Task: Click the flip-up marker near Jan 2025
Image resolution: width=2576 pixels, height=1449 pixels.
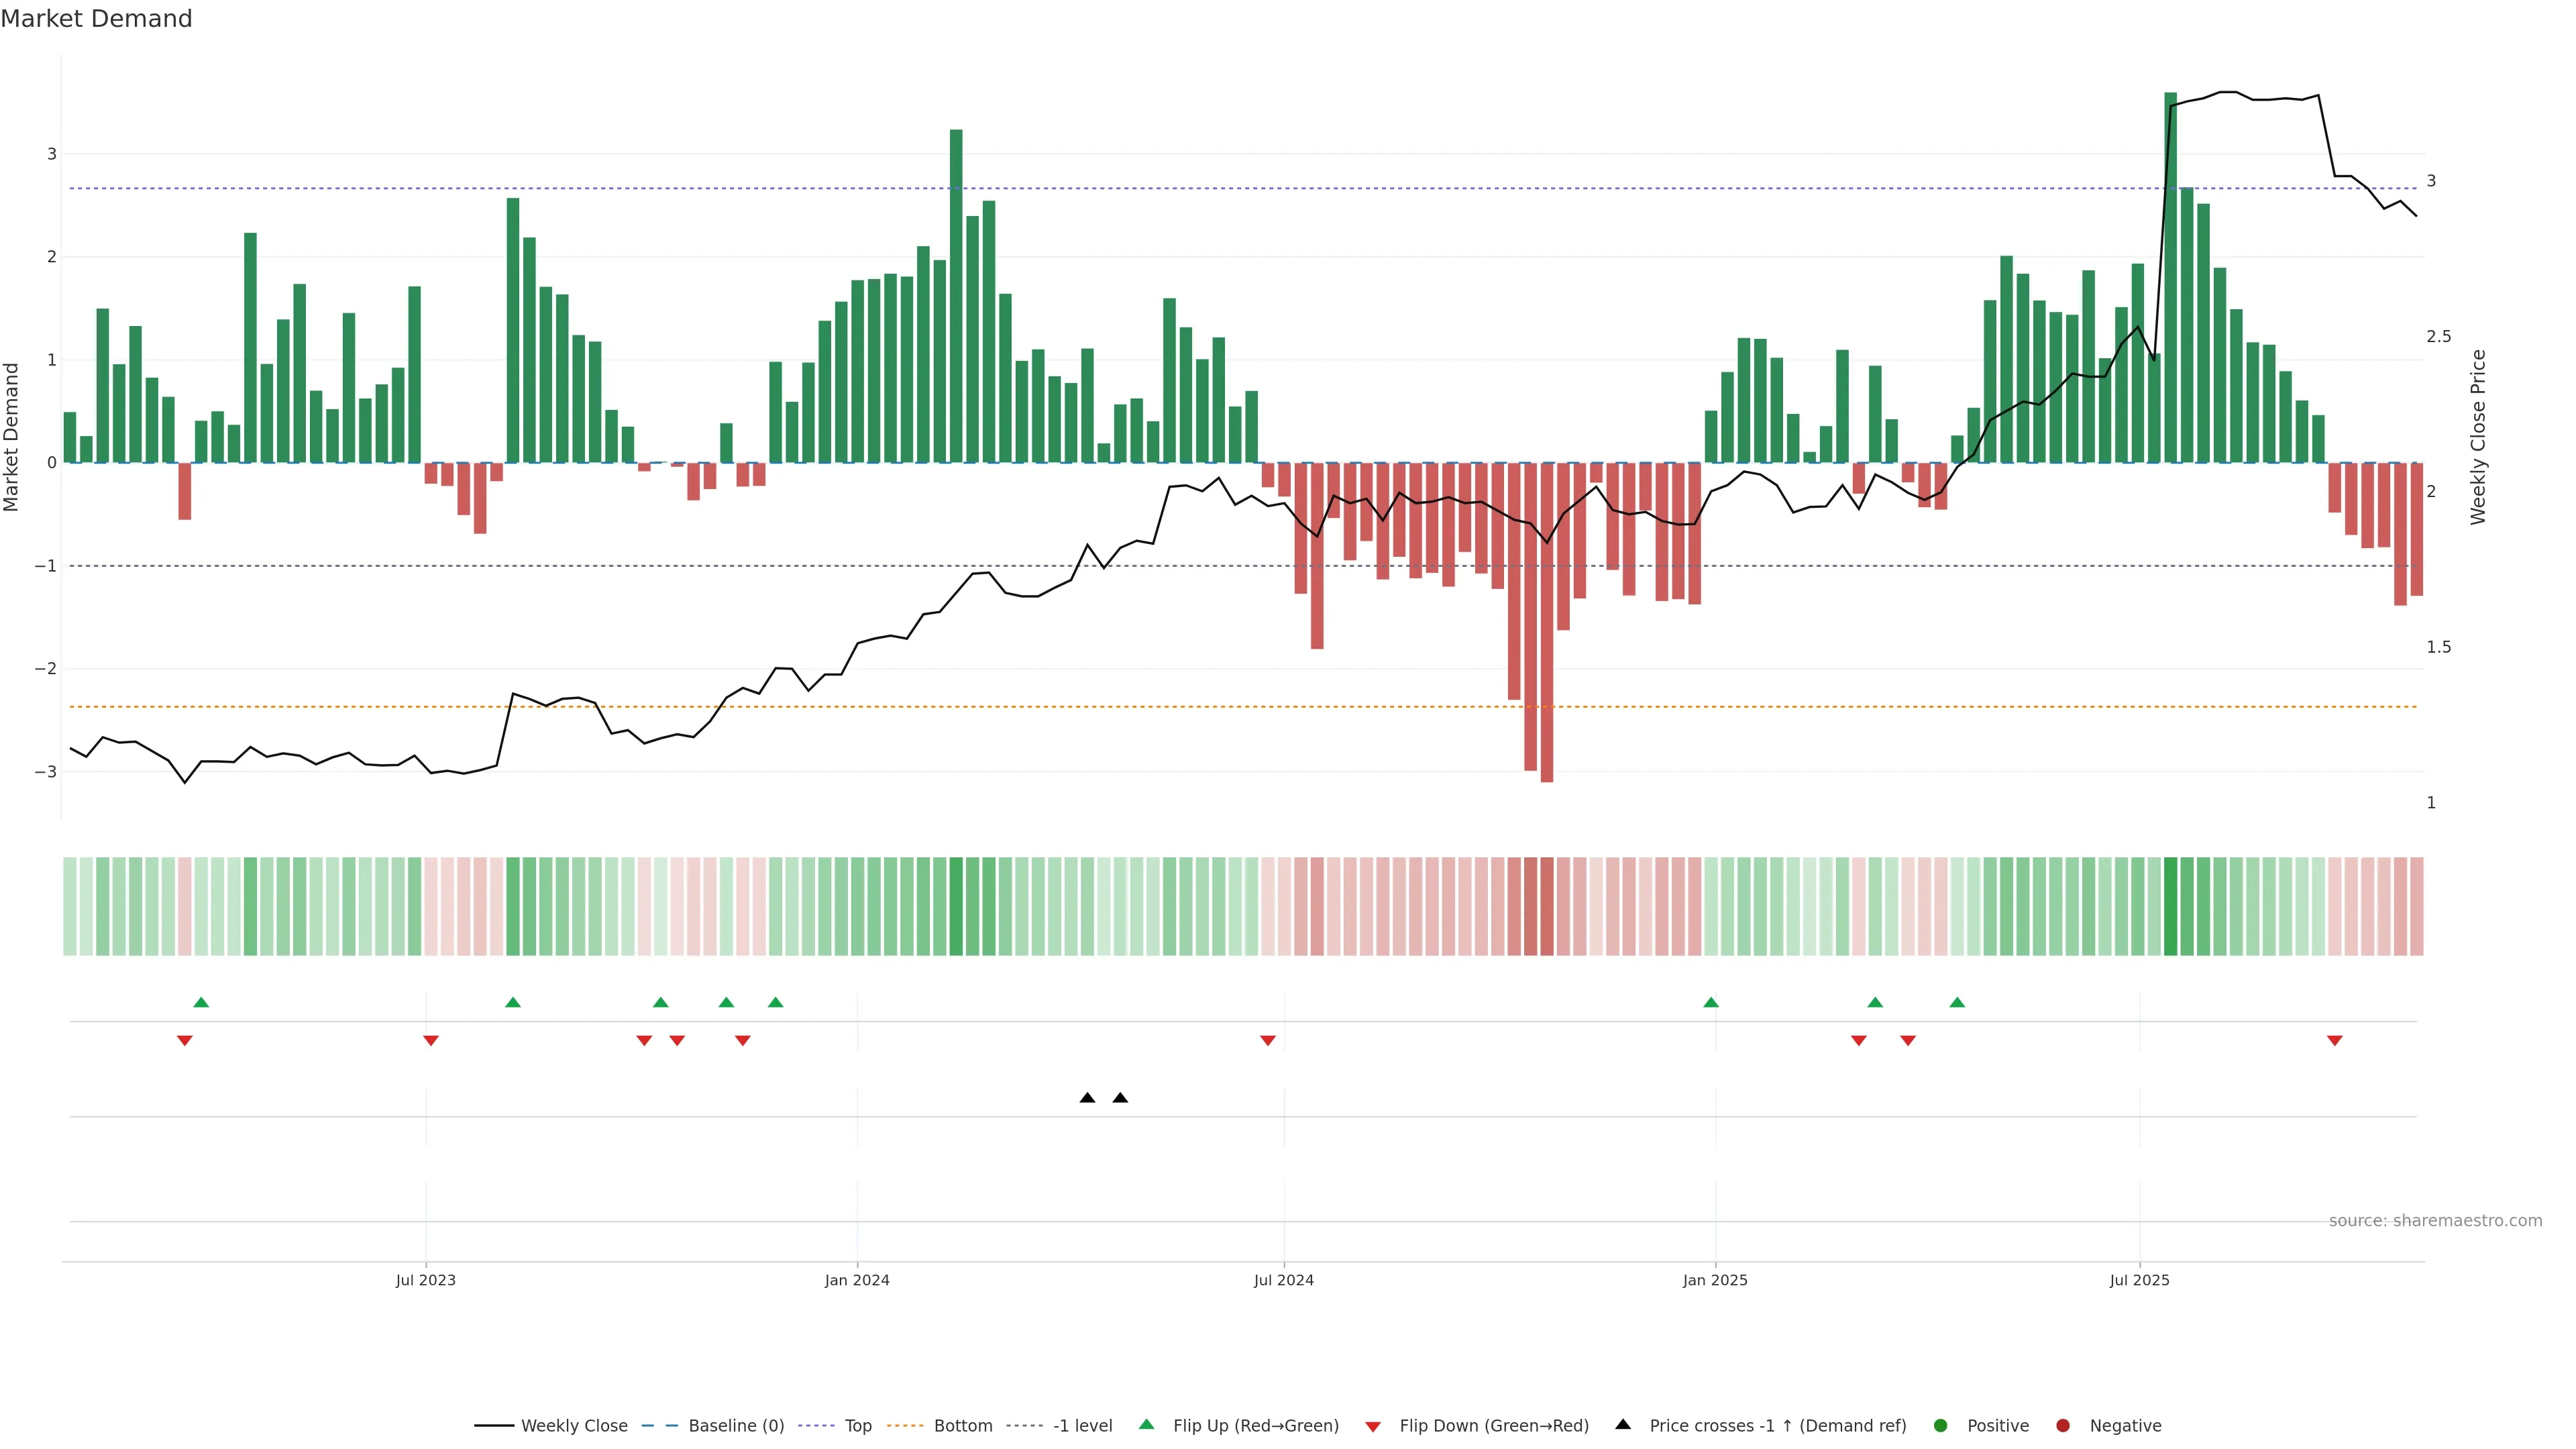Action: tap(1711, 1002)
